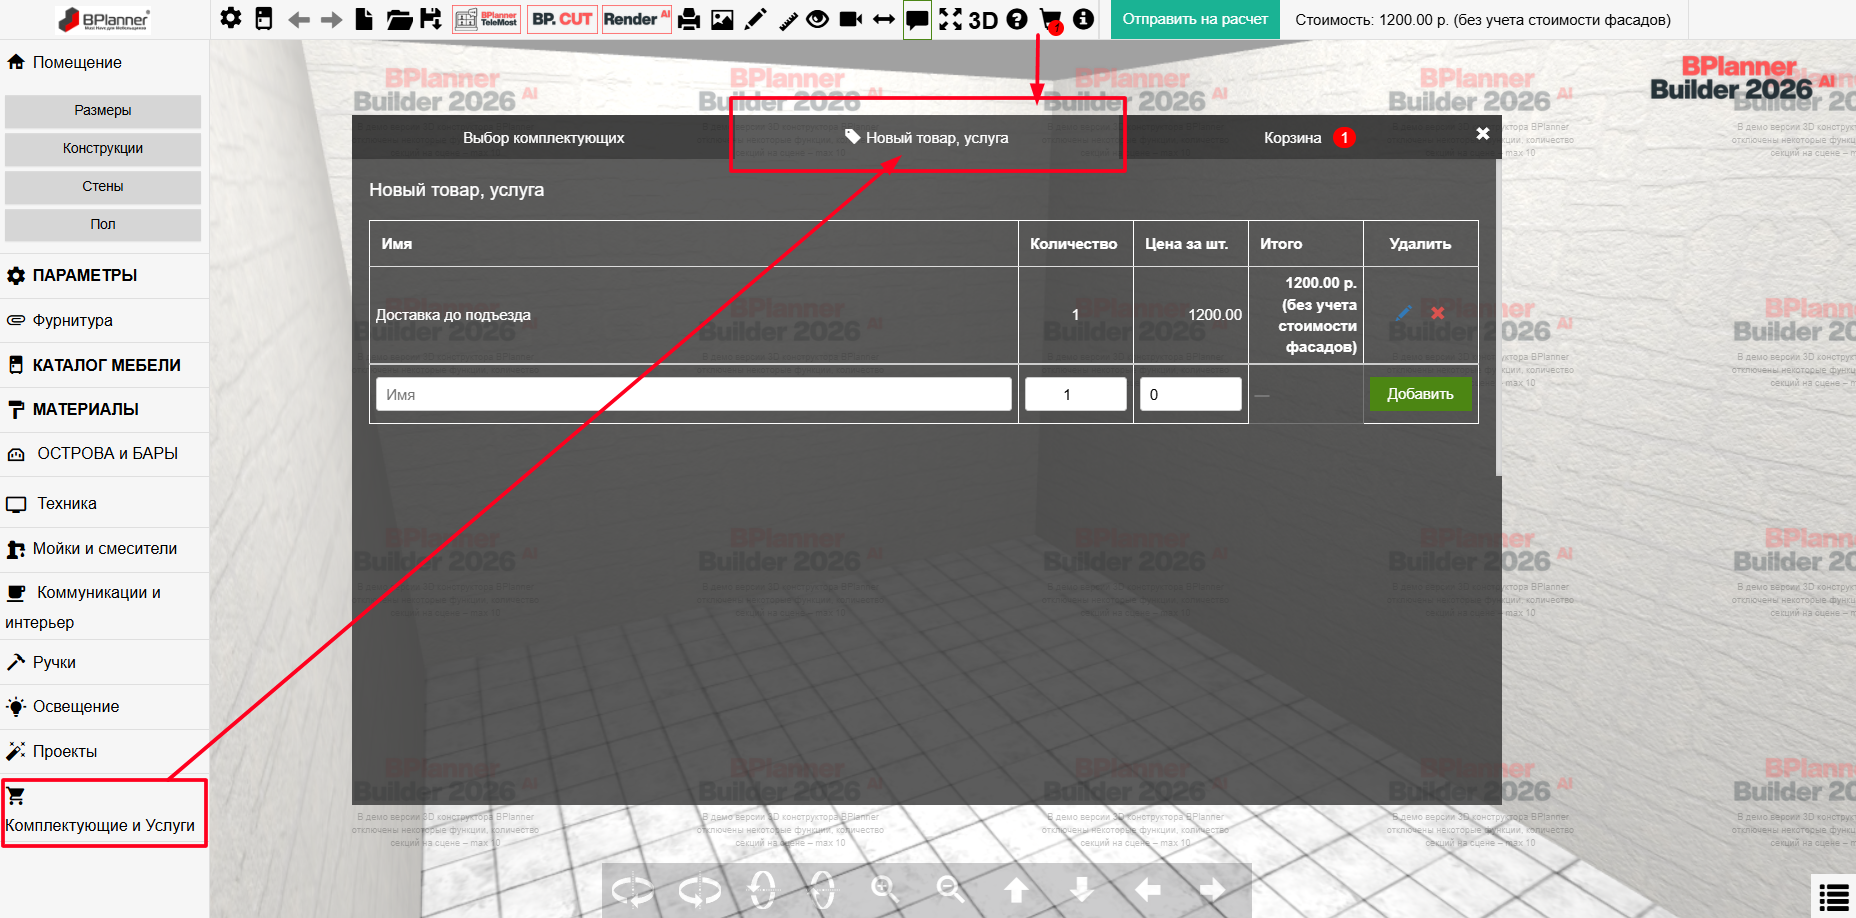This screenshot has width=1856, height=918.
Task: Select the ruler measure tool
Action: [788, 19]
